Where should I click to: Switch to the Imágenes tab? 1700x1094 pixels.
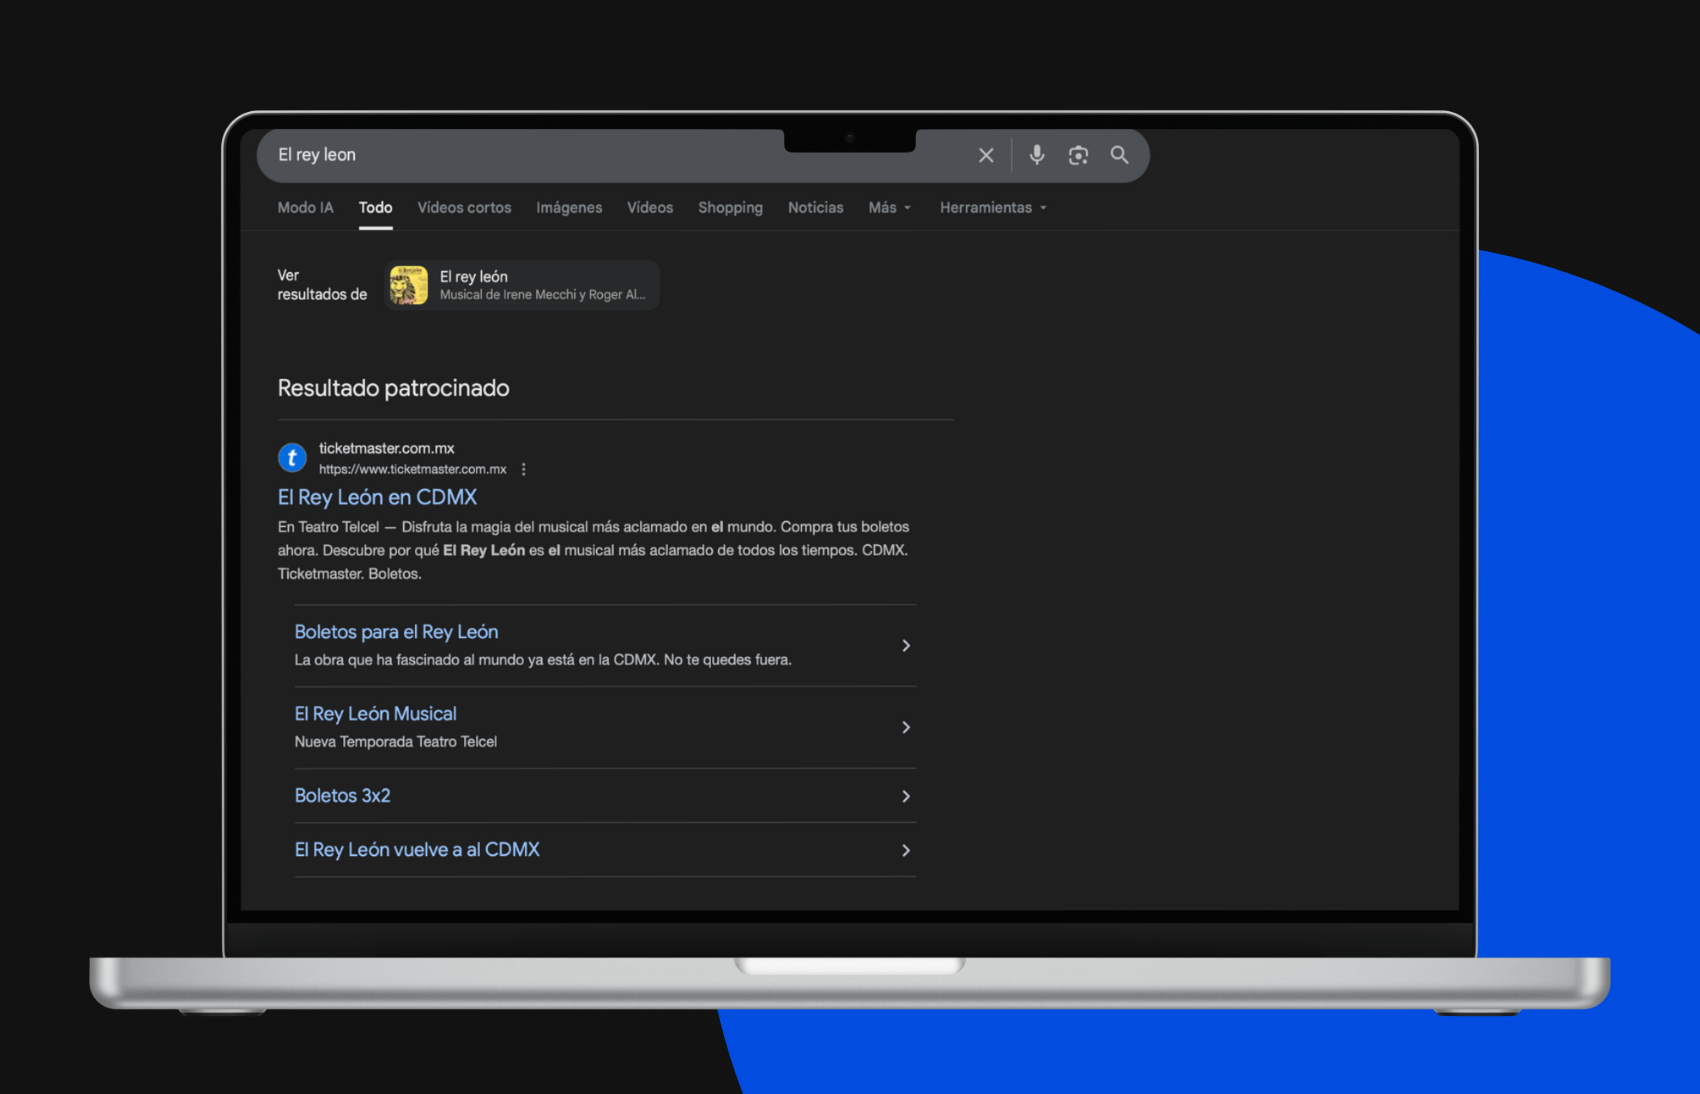tap(569, 208)
